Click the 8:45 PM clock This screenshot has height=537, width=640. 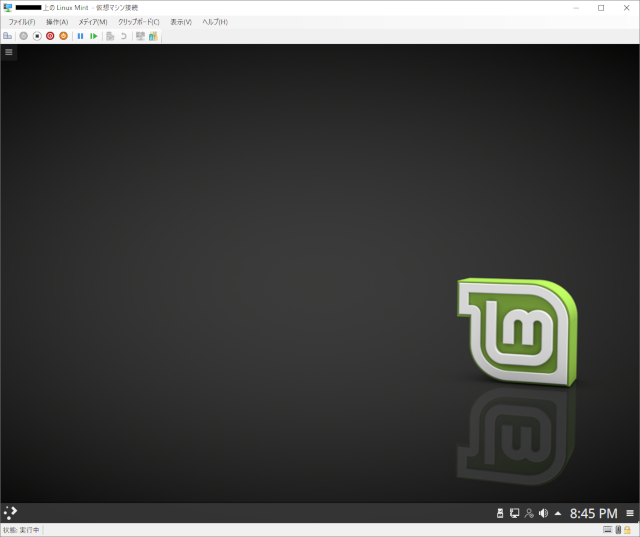pos(593,513)
